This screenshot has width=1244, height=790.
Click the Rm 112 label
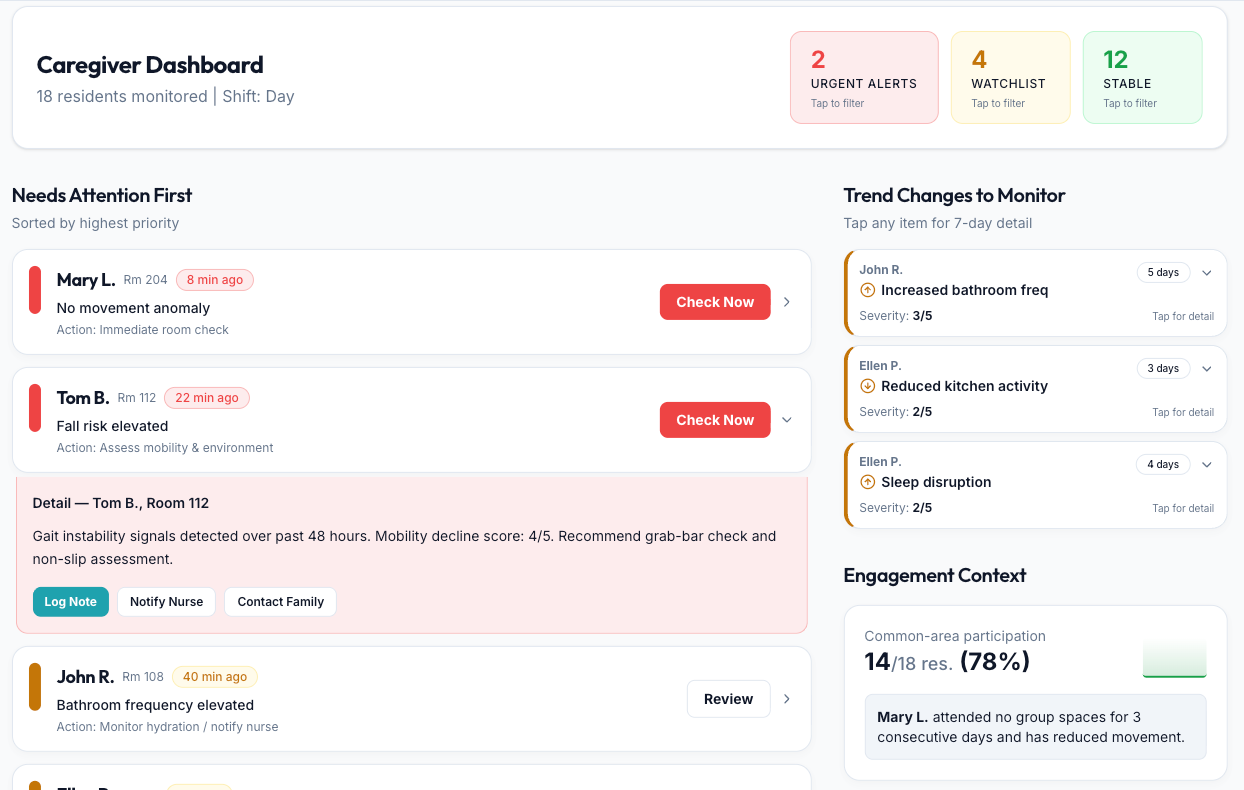(x=137, y=398)
